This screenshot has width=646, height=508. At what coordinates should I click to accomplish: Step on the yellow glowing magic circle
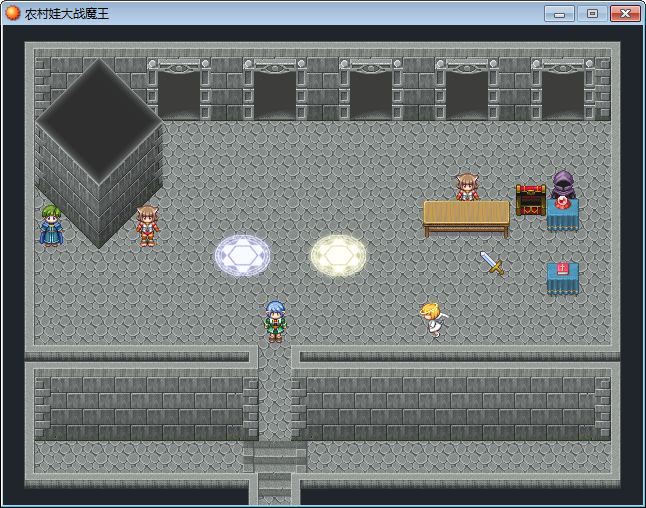pyautogui.click(x=338, y=255)
